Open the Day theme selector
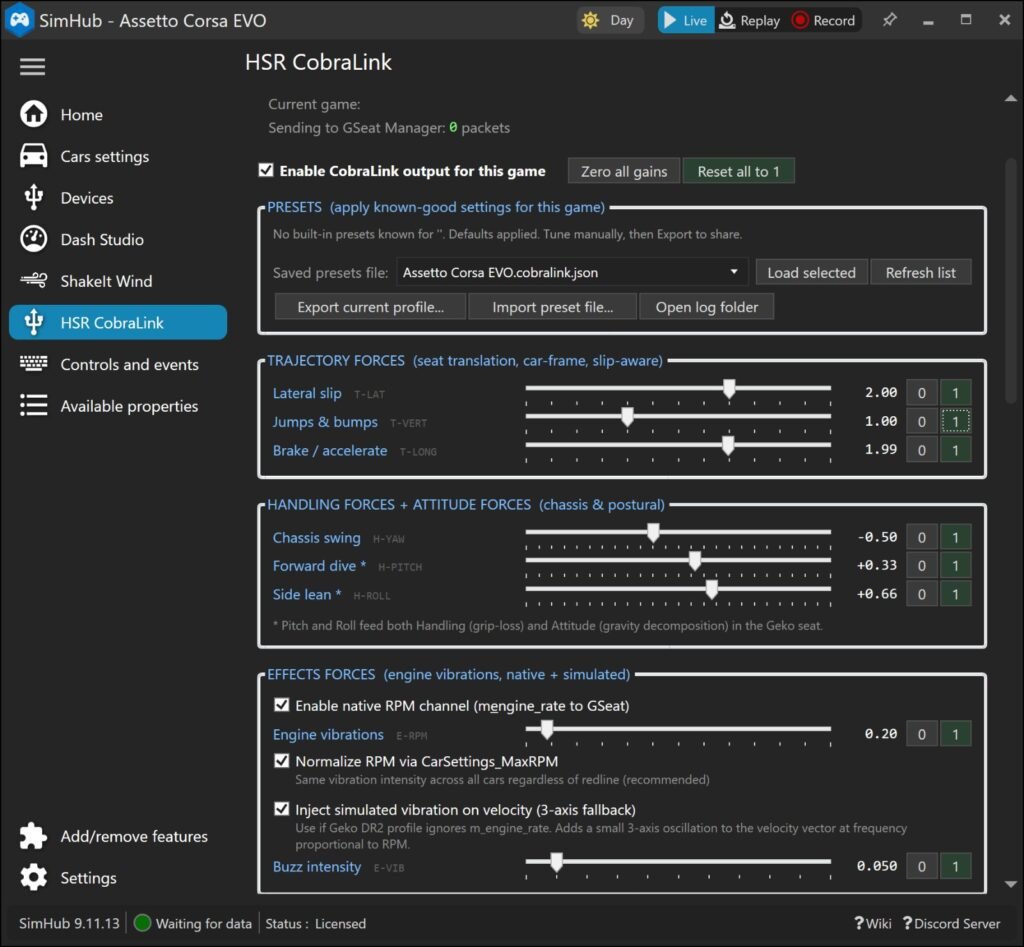1024x947 pixels. click(x=609, y=20)
